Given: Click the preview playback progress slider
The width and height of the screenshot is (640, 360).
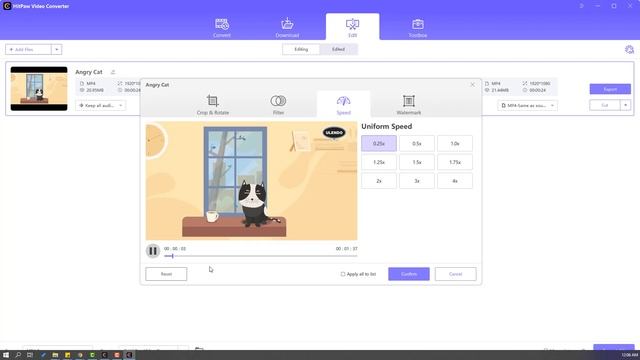Looking at the screenshot, I should (260, 256).
